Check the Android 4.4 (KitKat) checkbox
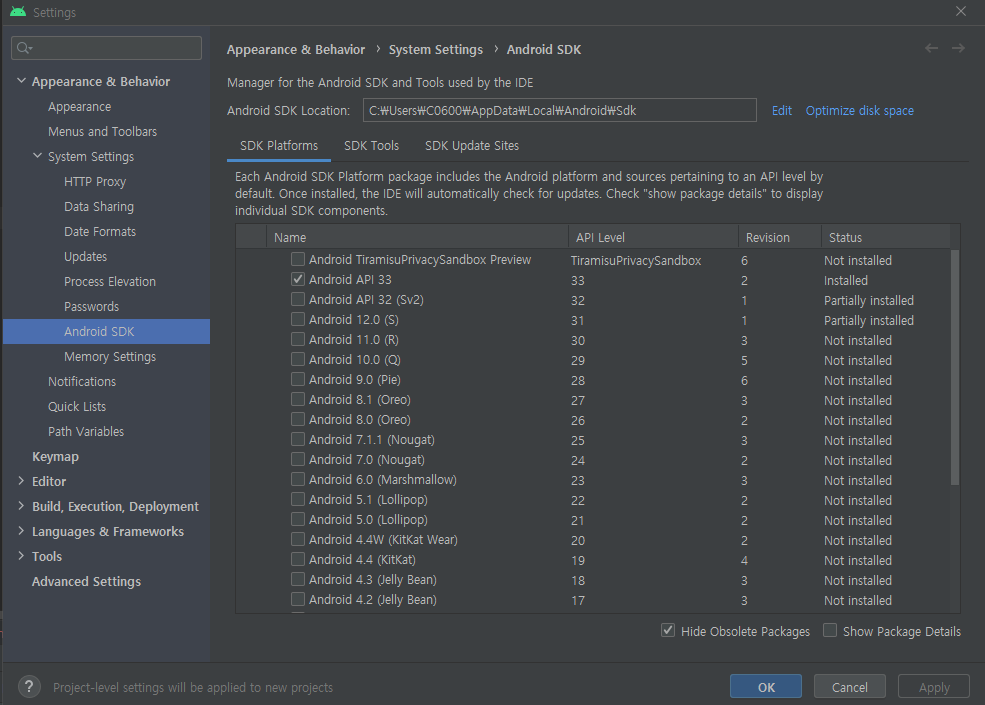 [x=298, y=559]
